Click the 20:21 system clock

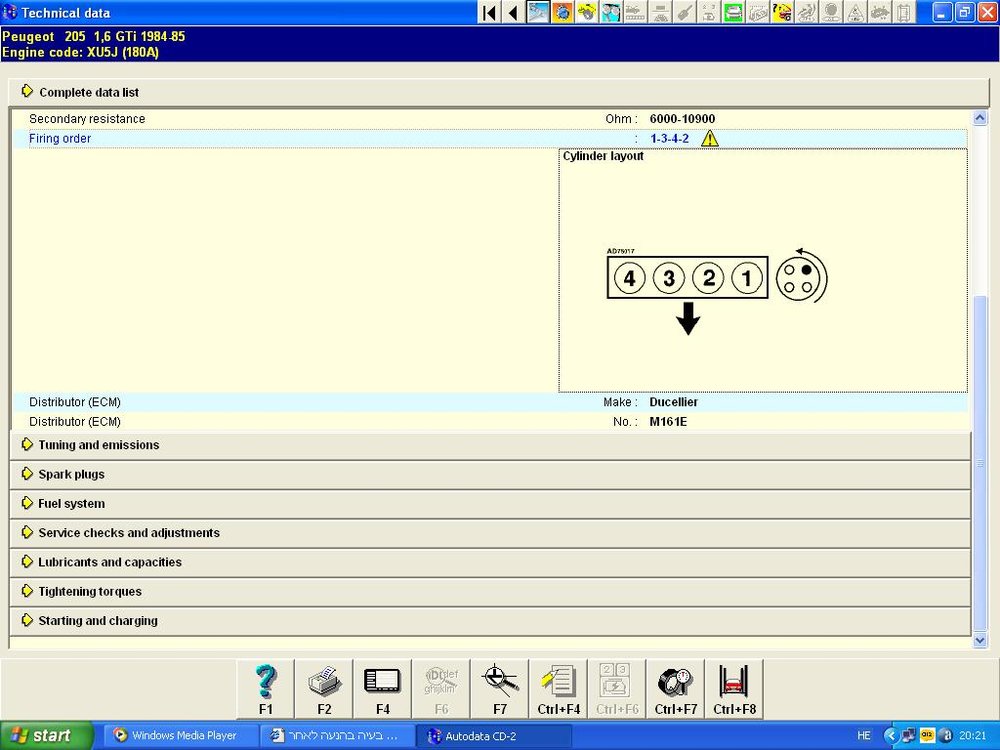click(973, 736)
